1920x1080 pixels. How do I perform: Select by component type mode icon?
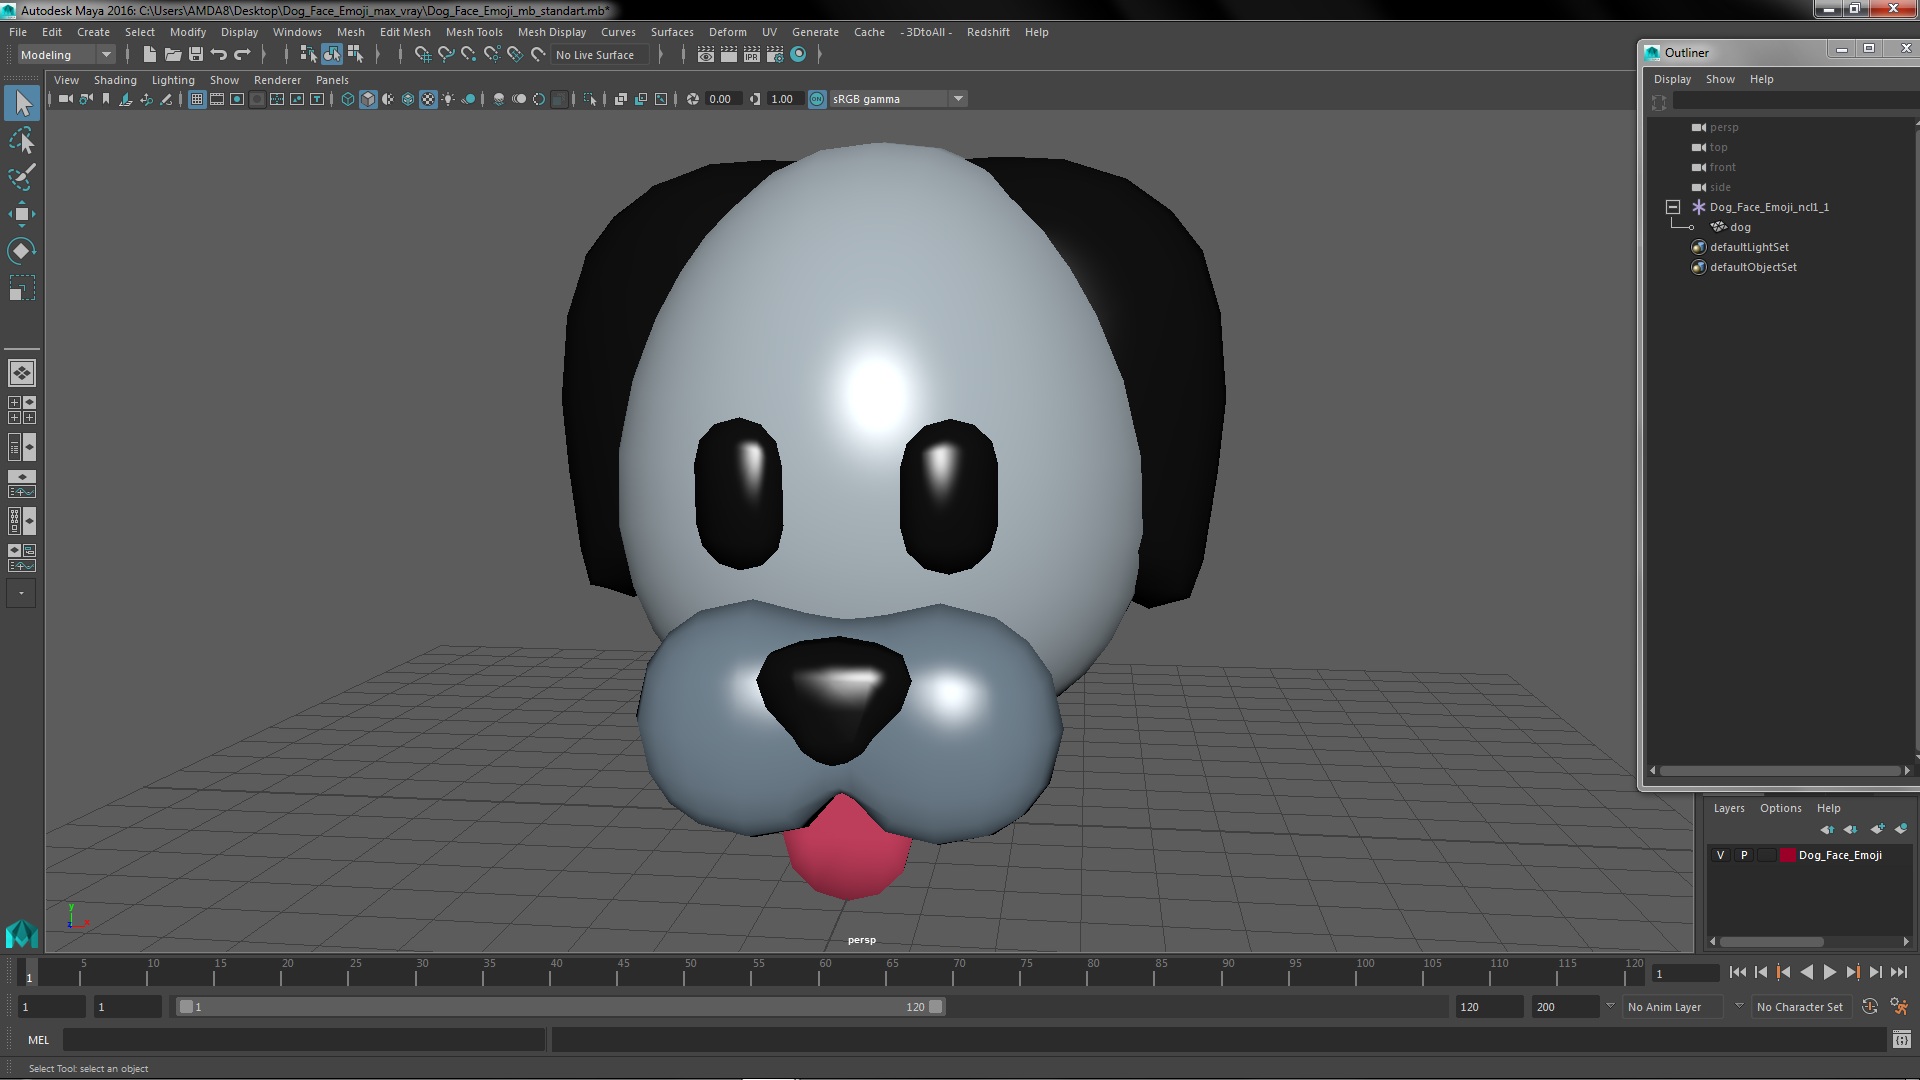355,55
